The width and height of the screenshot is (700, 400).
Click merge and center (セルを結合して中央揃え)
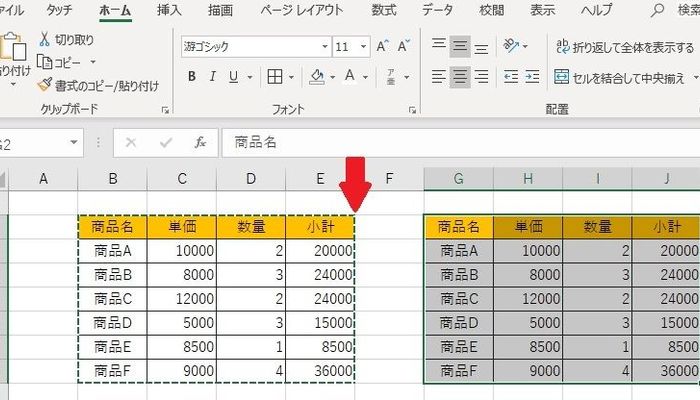[620, 76]
